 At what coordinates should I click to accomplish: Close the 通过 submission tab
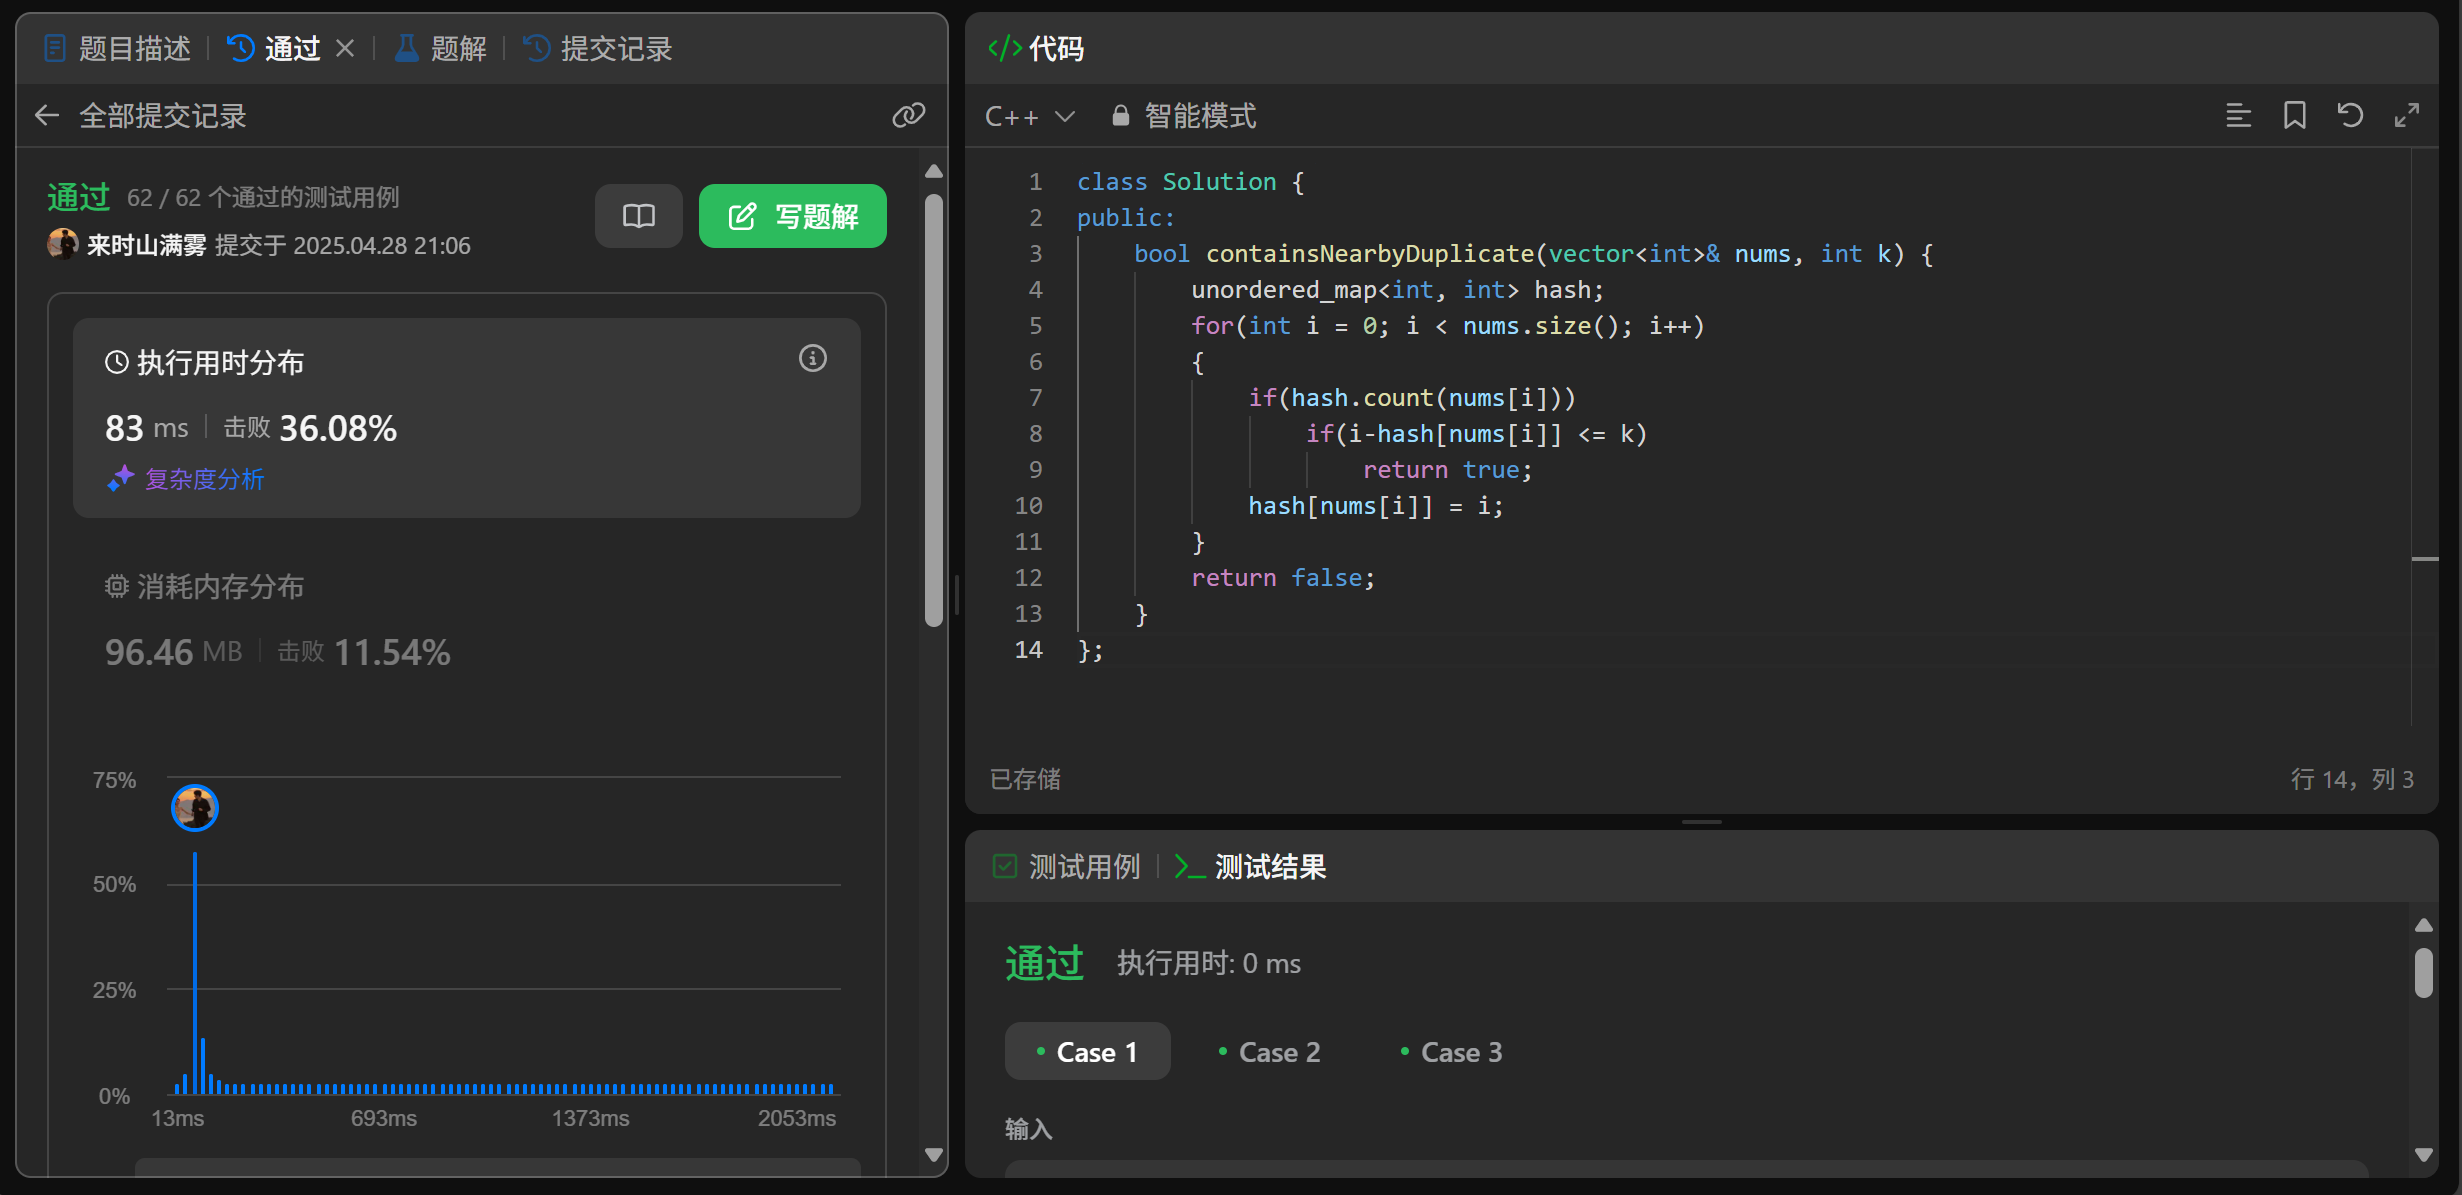click(345, 48)
